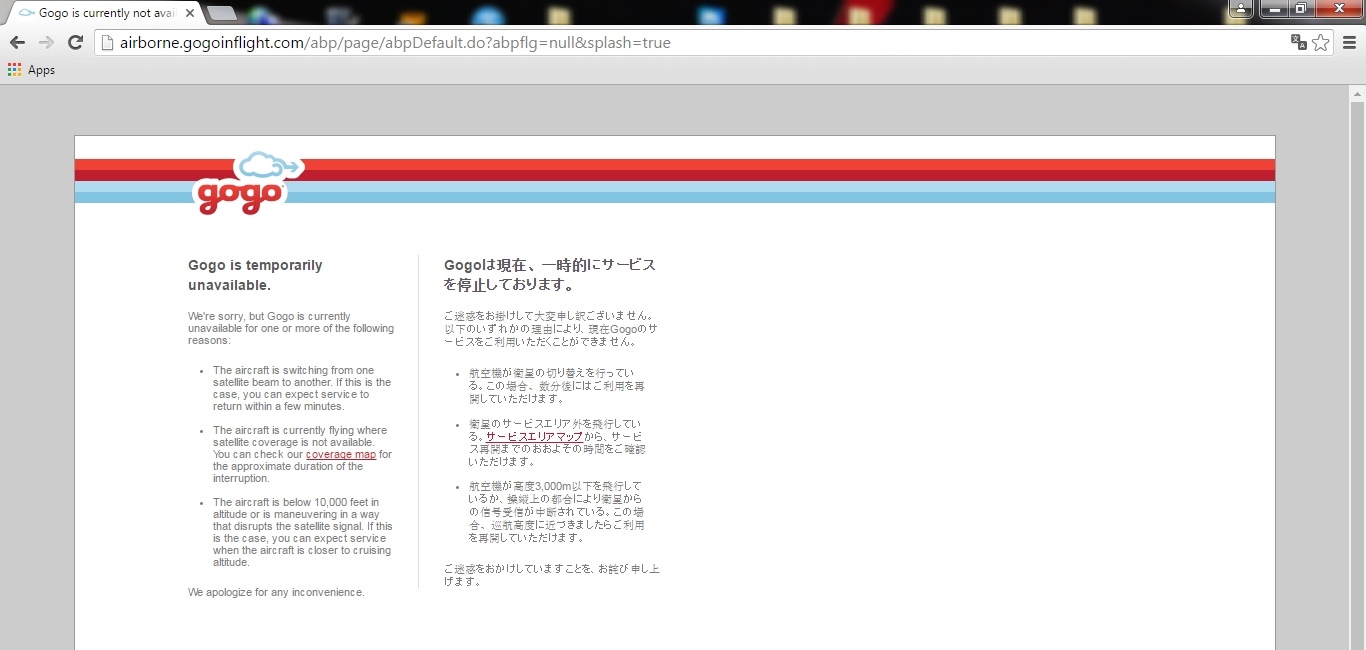The width and height of the screenshot is (1366, 650).
Task: Click the Gogo cloud logo
Action: (x=242, y=184)
